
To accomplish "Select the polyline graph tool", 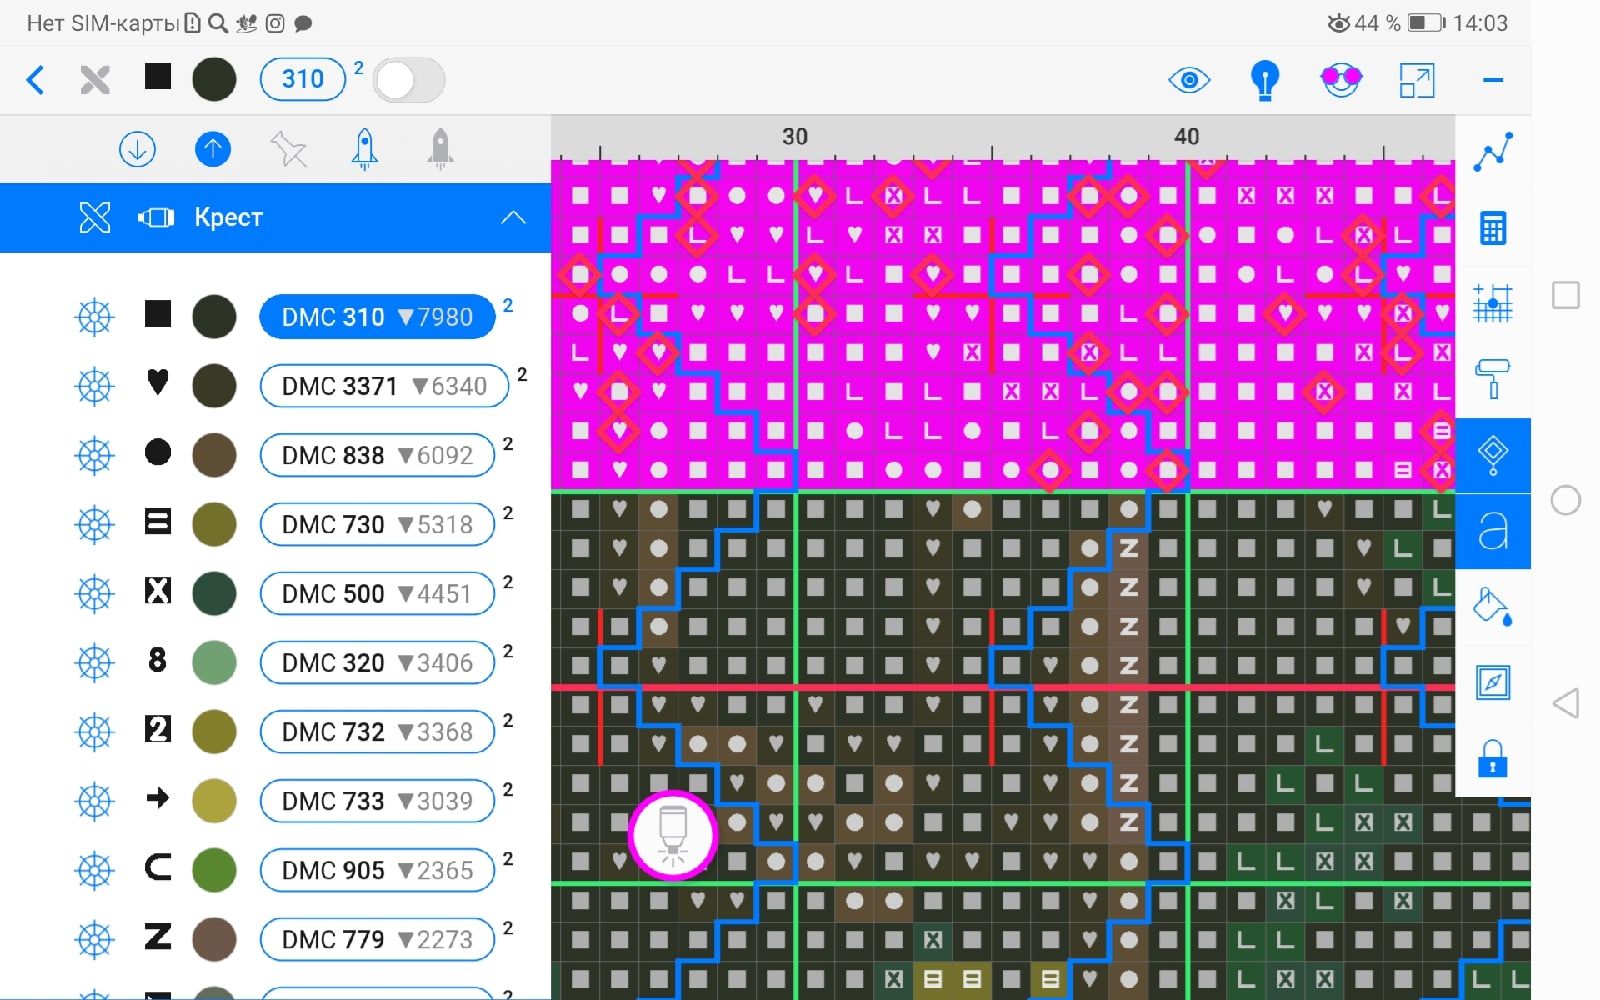I will (1493, 152).
